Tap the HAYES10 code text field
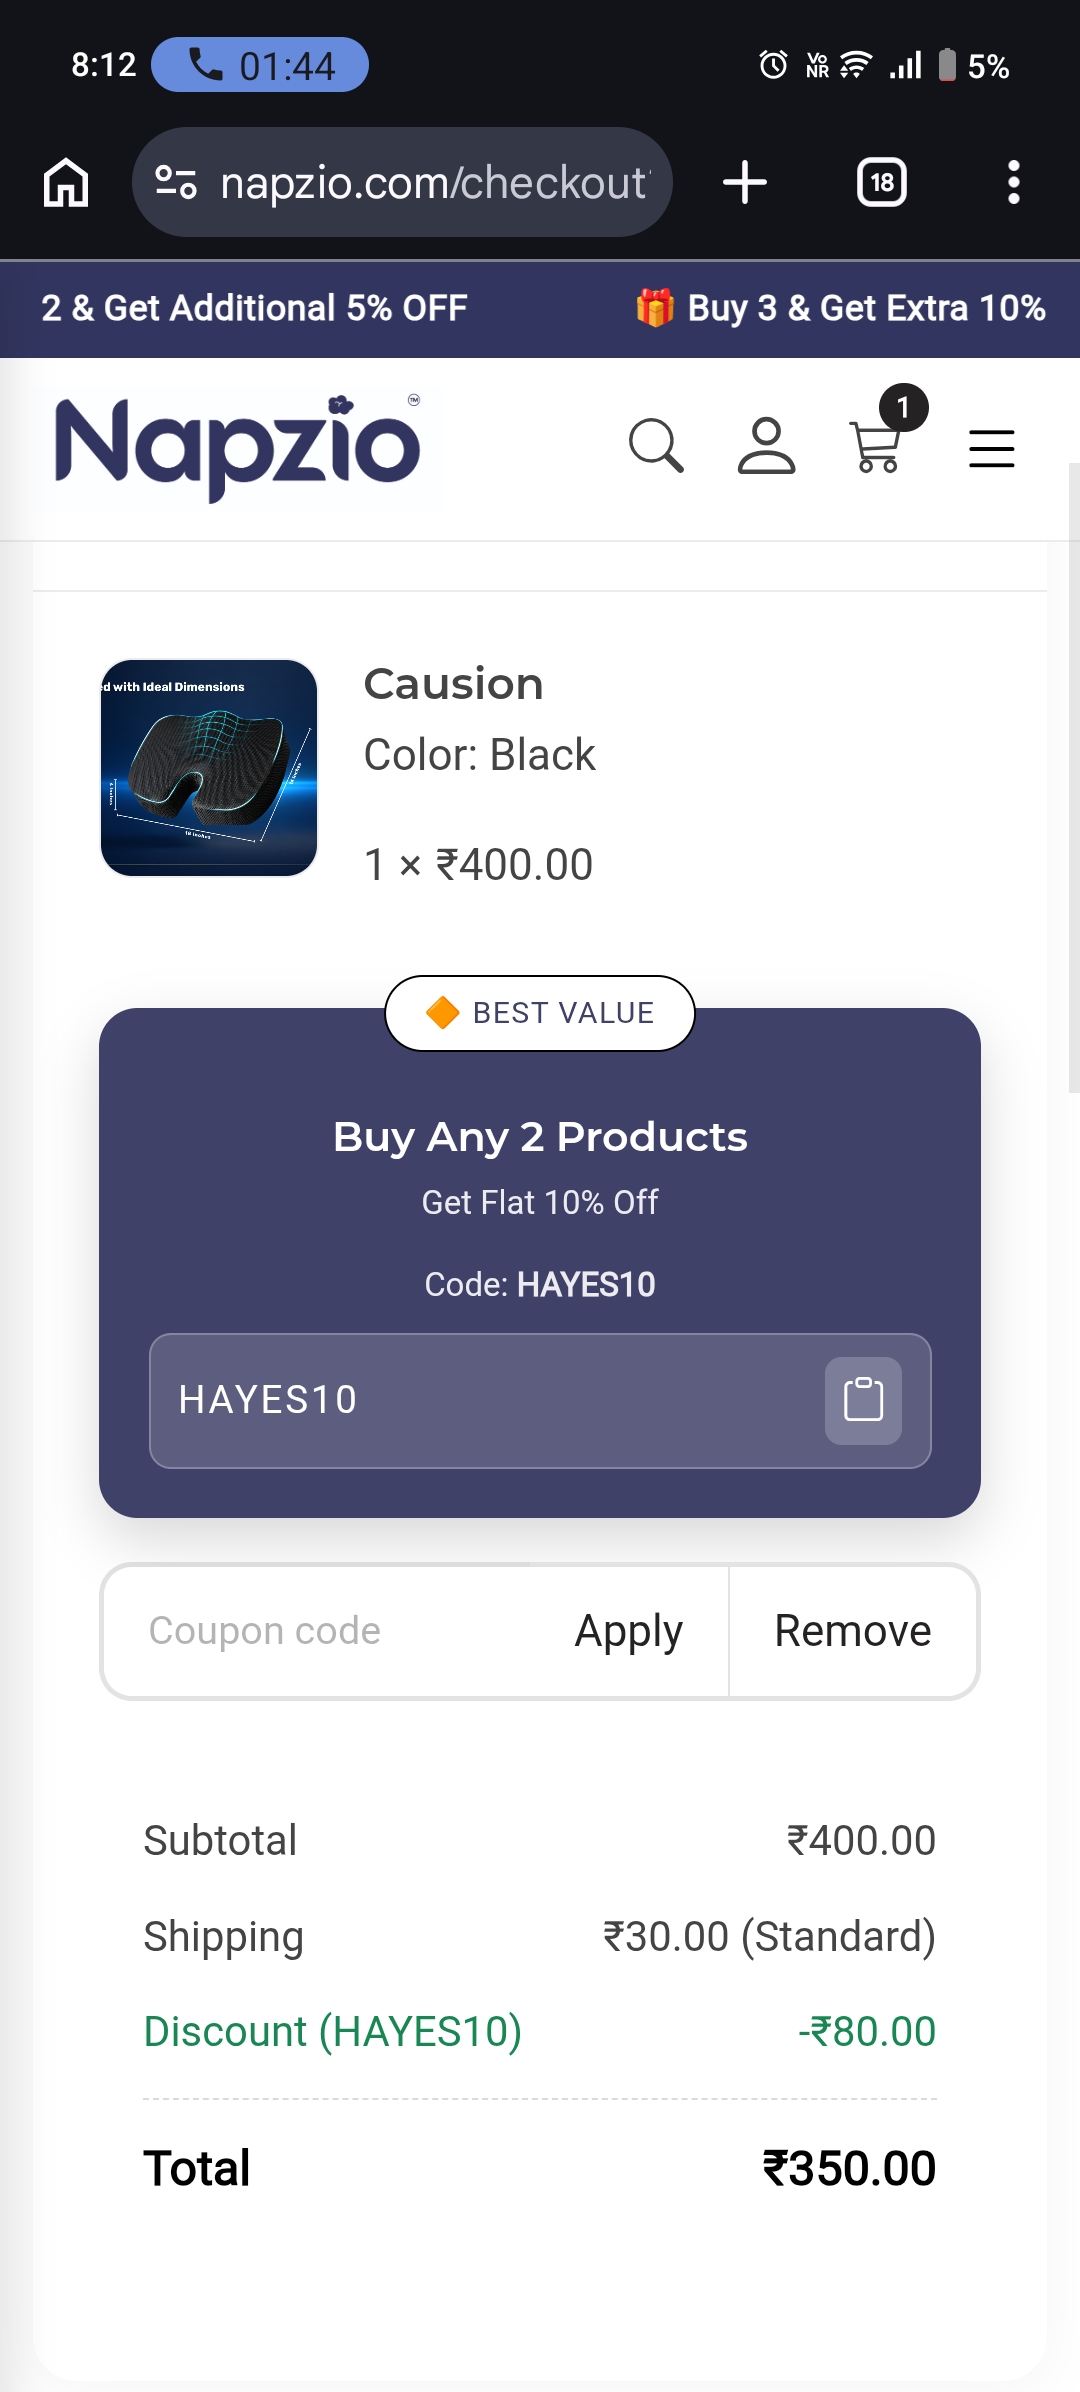The width and height of the screenshot is (1080, 2392). pos(480,1400)
